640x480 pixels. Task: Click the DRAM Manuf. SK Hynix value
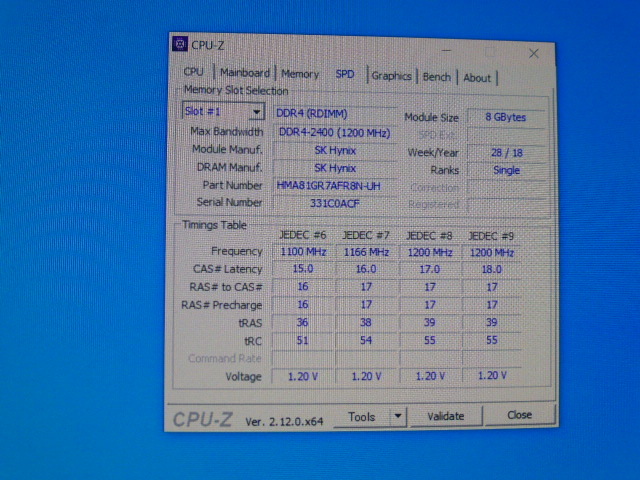(x=335, y=168)
